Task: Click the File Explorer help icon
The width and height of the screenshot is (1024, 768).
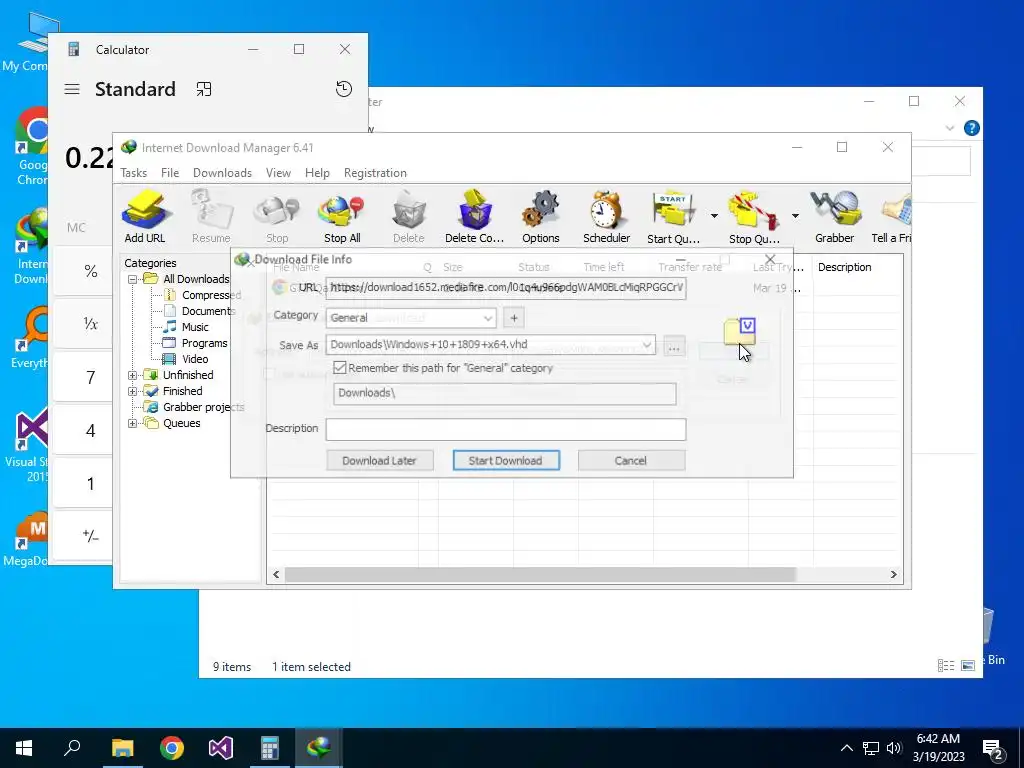Action: [971, 128]
